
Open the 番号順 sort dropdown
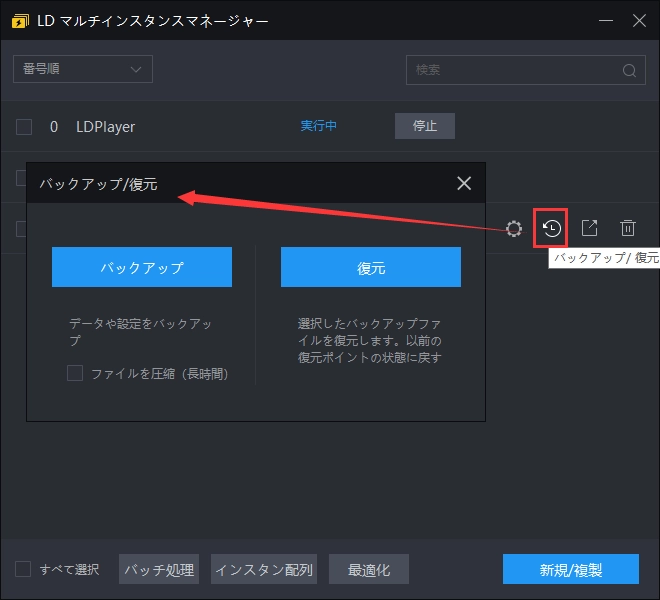83,69
